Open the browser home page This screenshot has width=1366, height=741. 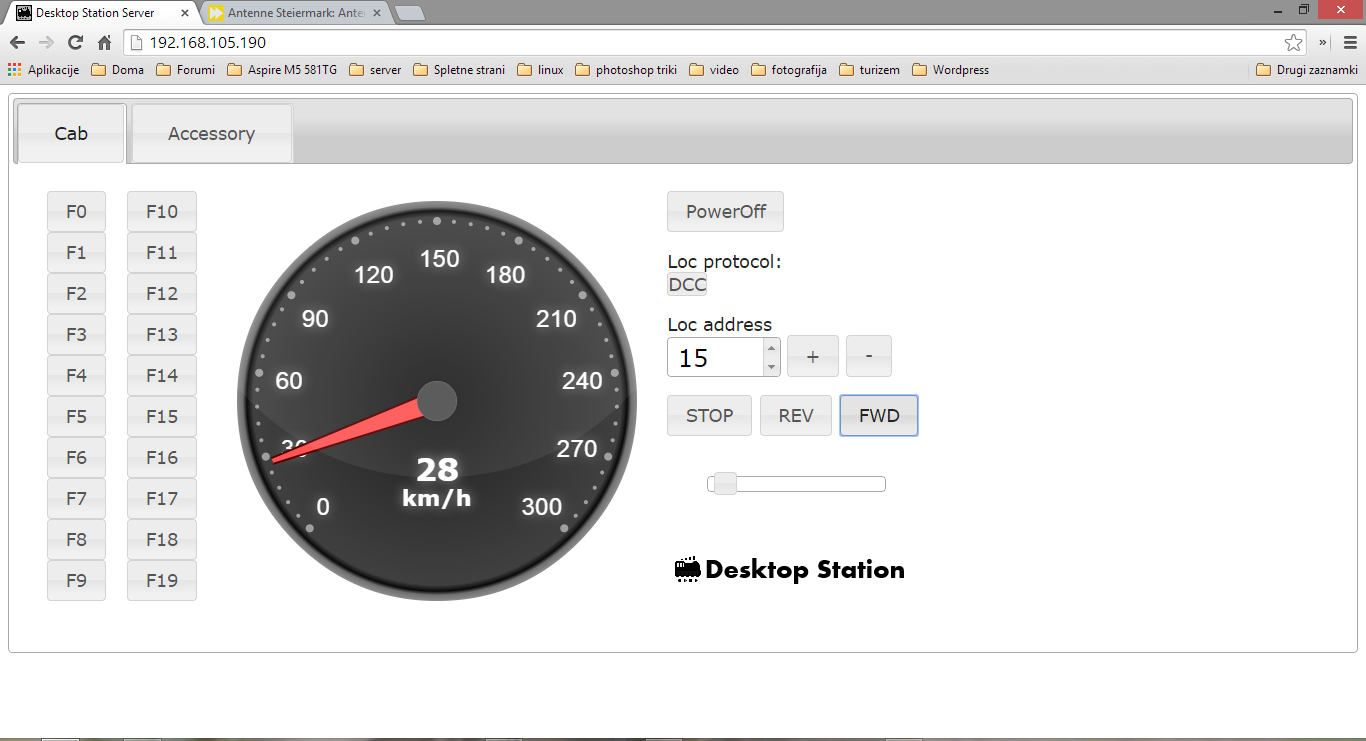pos(104,42)
